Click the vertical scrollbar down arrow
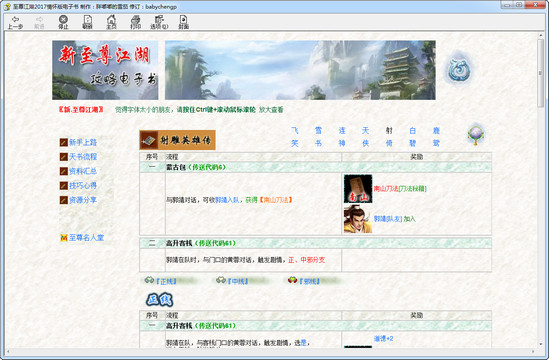549x360 pixels. coord(540,344)
